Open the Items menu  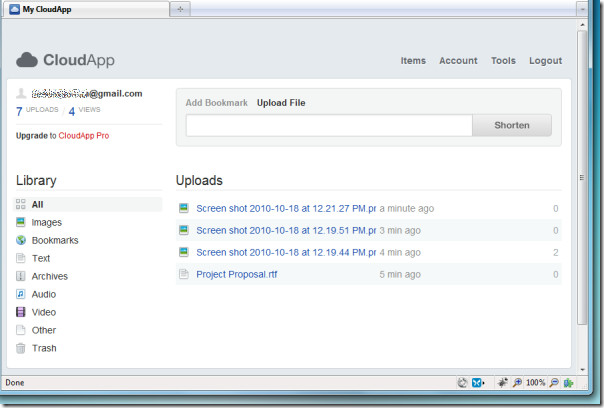[x=413, y=60]
